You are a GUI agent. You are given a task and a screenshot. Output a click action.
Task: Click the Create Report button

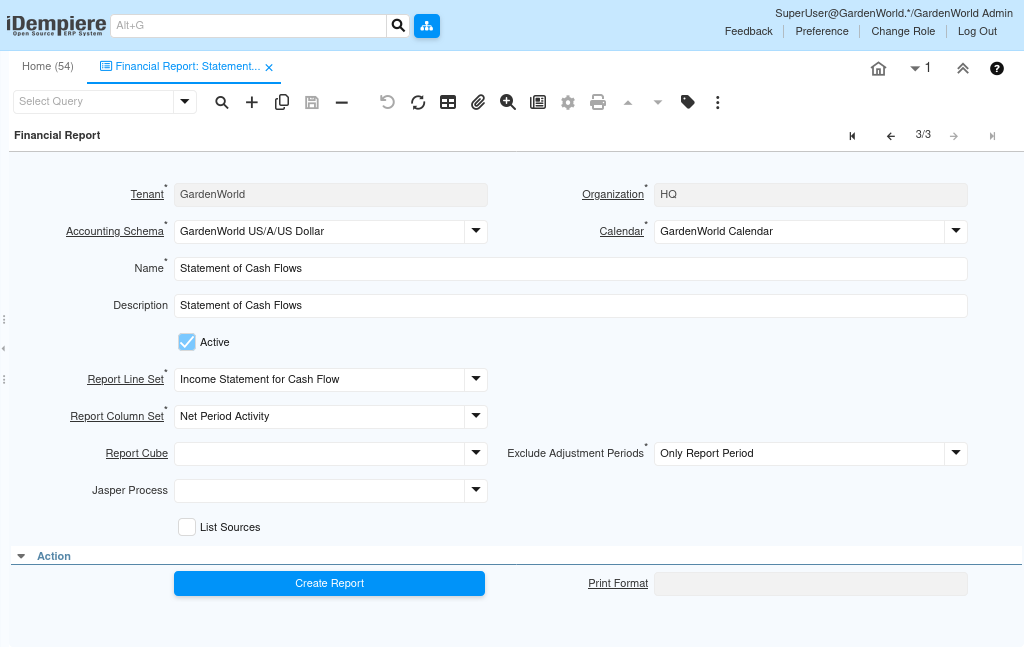coord(329,584)
